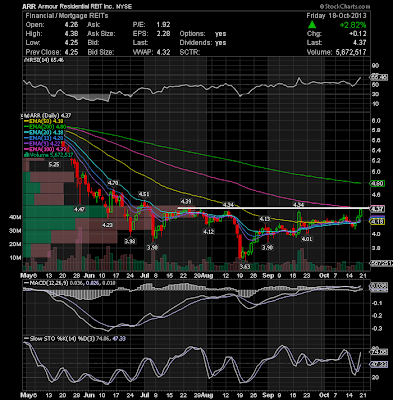The height and width of the screenshot is (400, 393).
Task: Click the 4.13 price label near September
Action: click(x=265, y=218)
